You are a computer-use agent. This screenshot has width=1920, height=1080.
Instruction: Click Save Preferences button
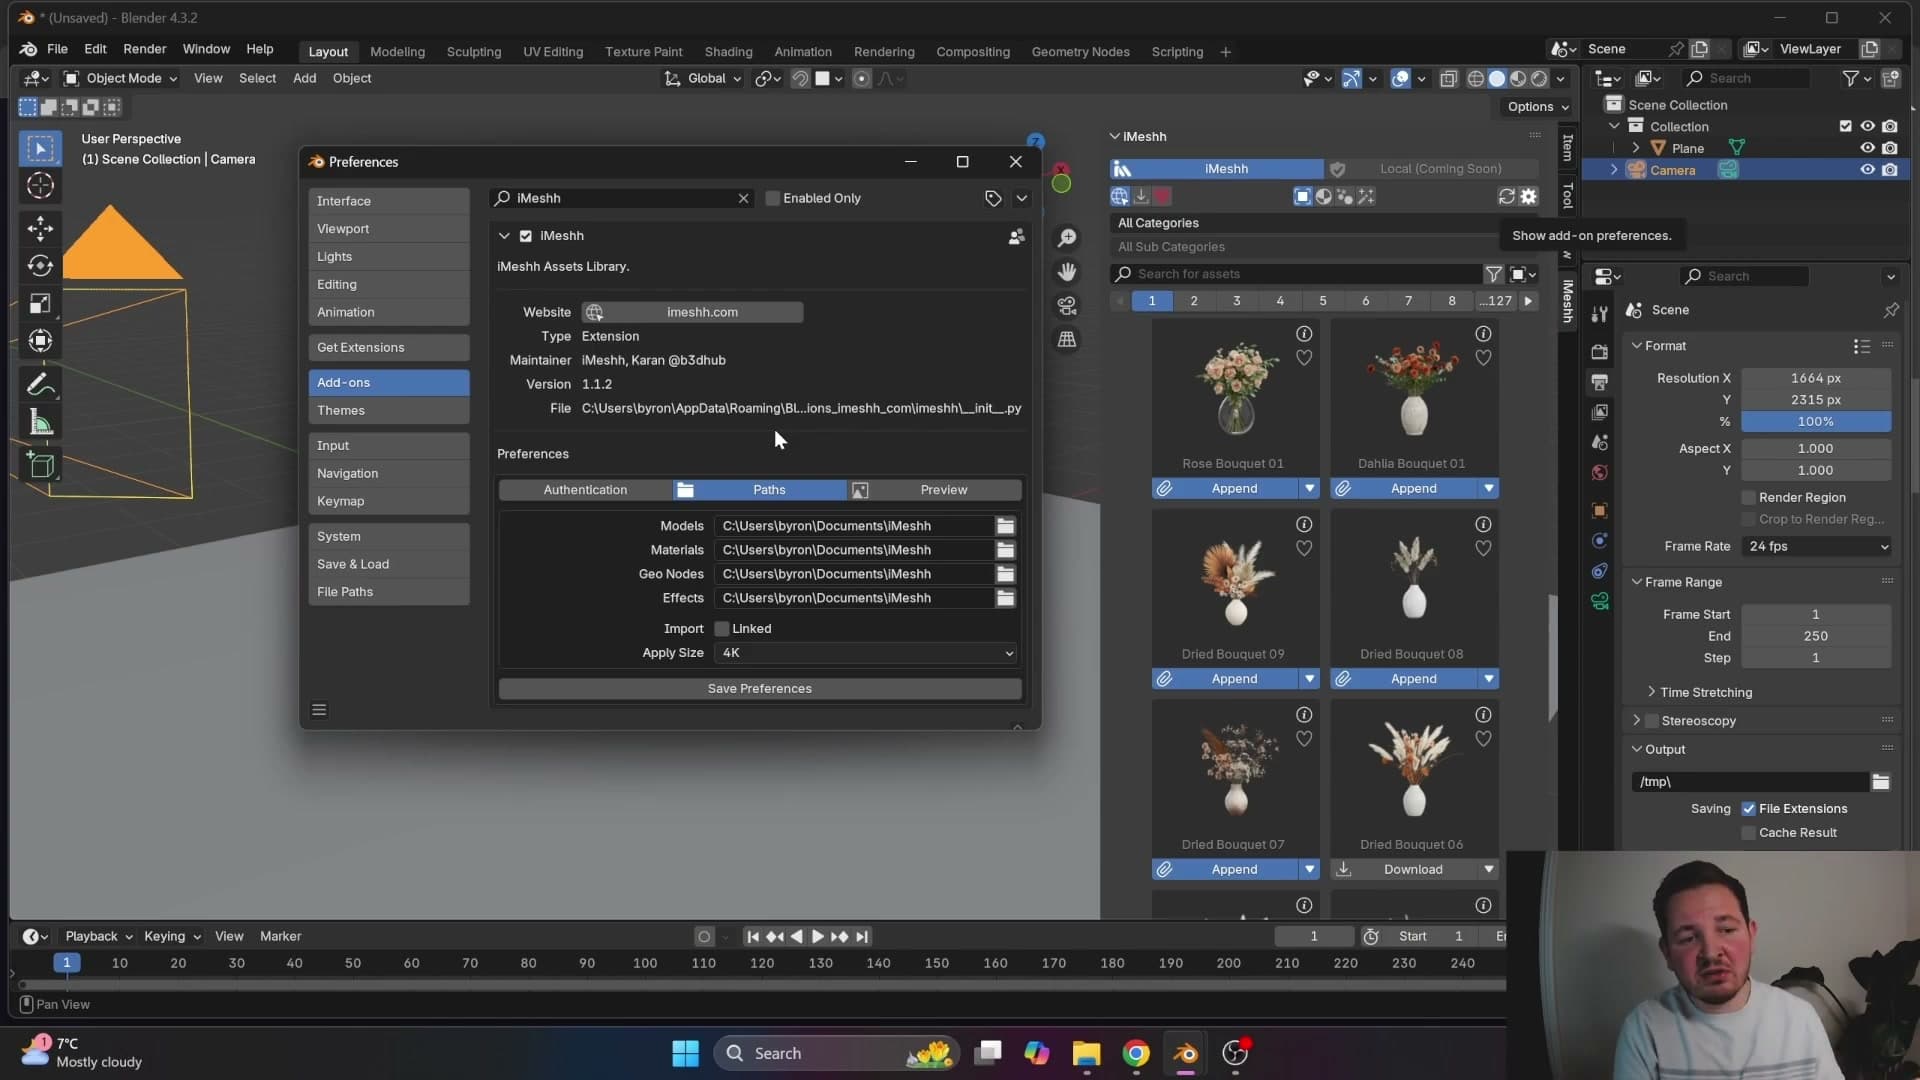tap(760, 689)
